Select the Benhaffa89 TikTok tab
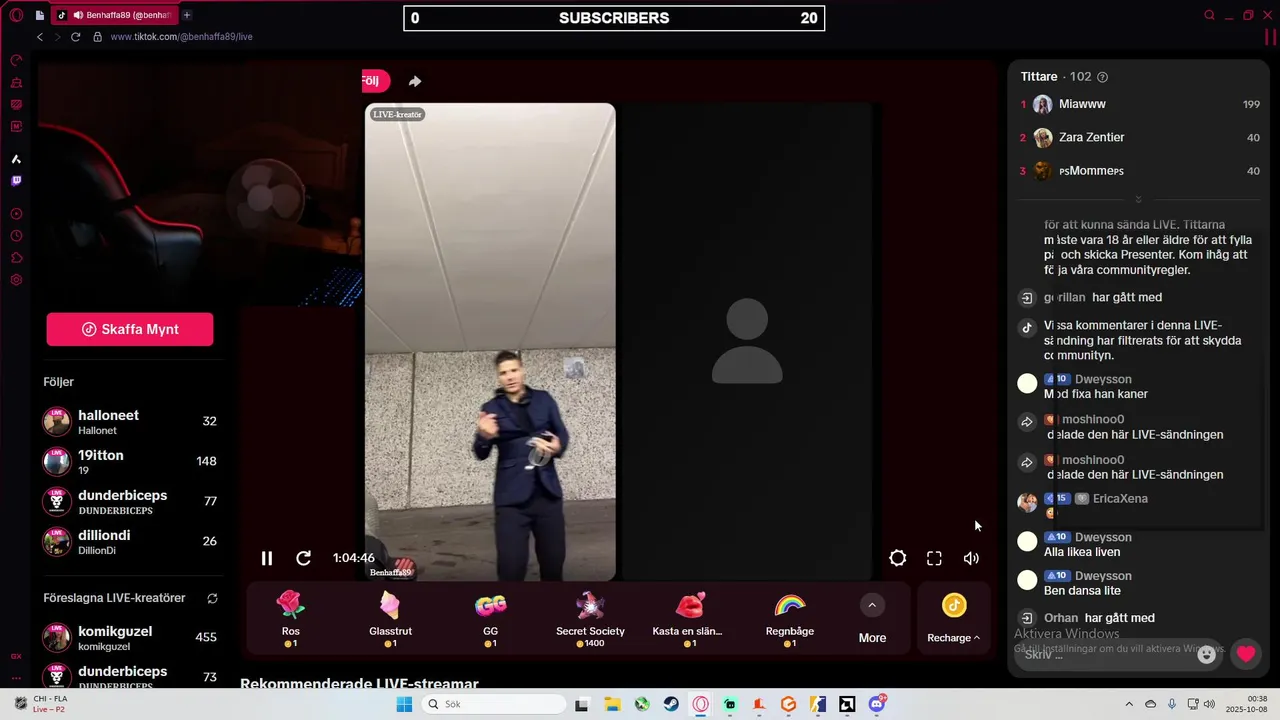This screenshot has height=720, width=1280. 113,15
